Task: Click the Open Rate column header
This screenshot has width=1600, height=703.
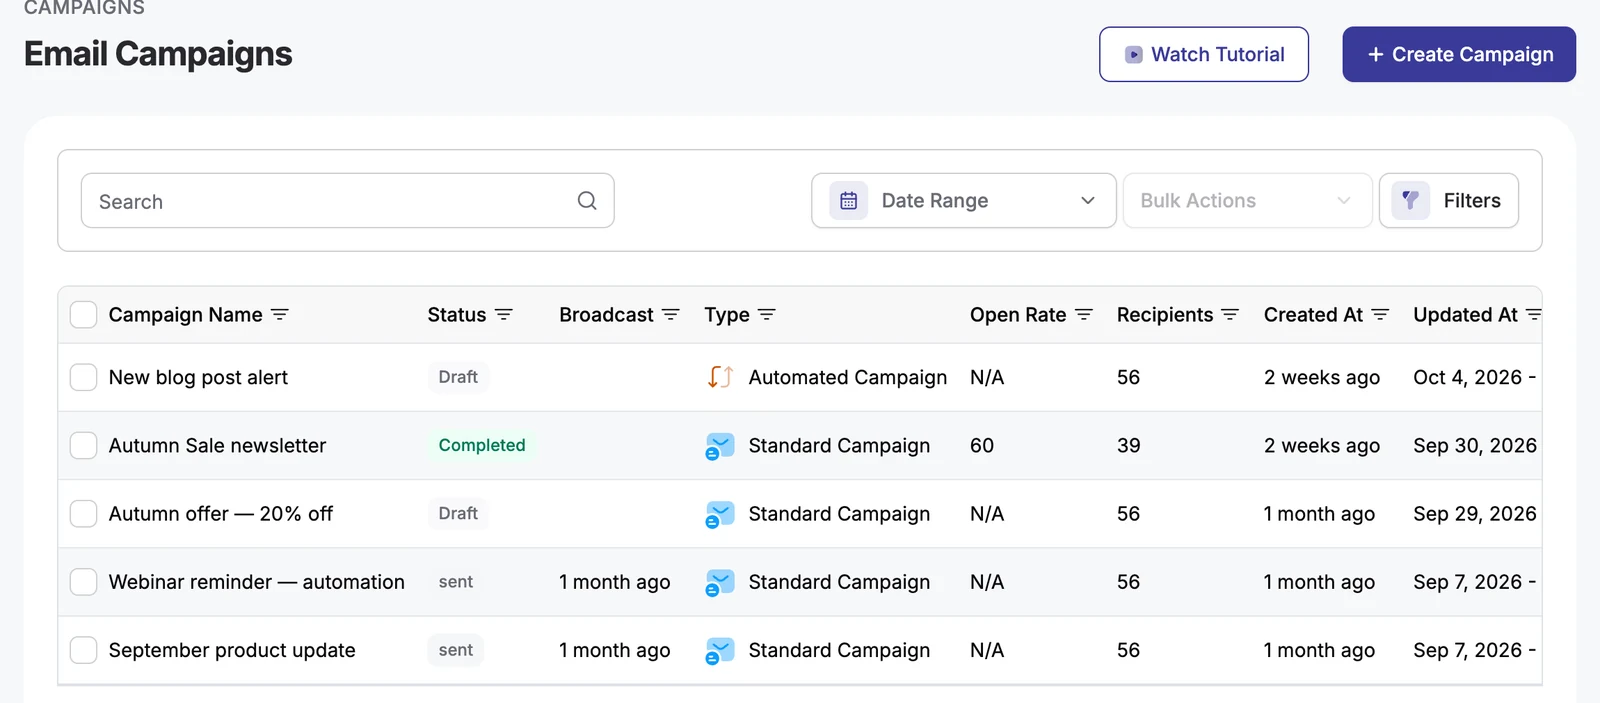Action: point(1018,315)
